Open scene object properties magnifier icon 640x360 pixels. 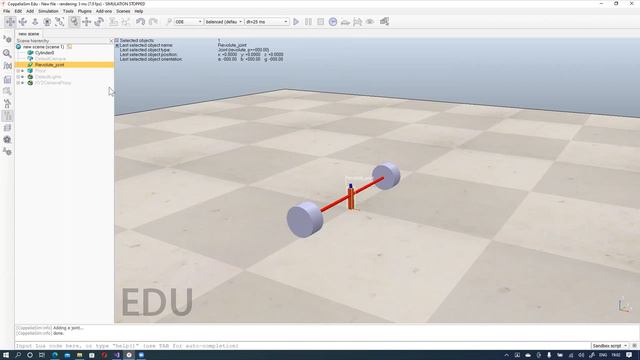coord(7,53)
